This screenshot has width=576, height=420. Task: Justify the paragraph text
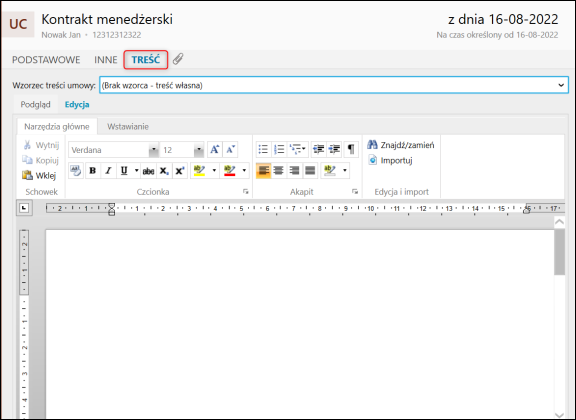(310, 170)
